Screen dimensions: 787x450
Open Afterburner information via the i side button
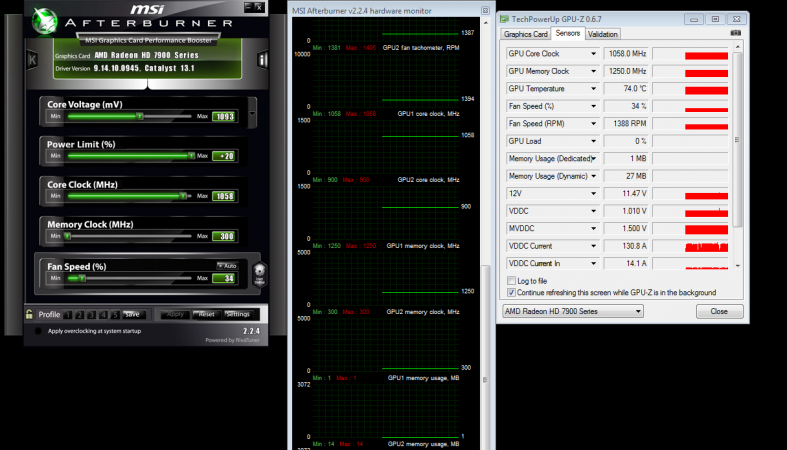point(263,60)
